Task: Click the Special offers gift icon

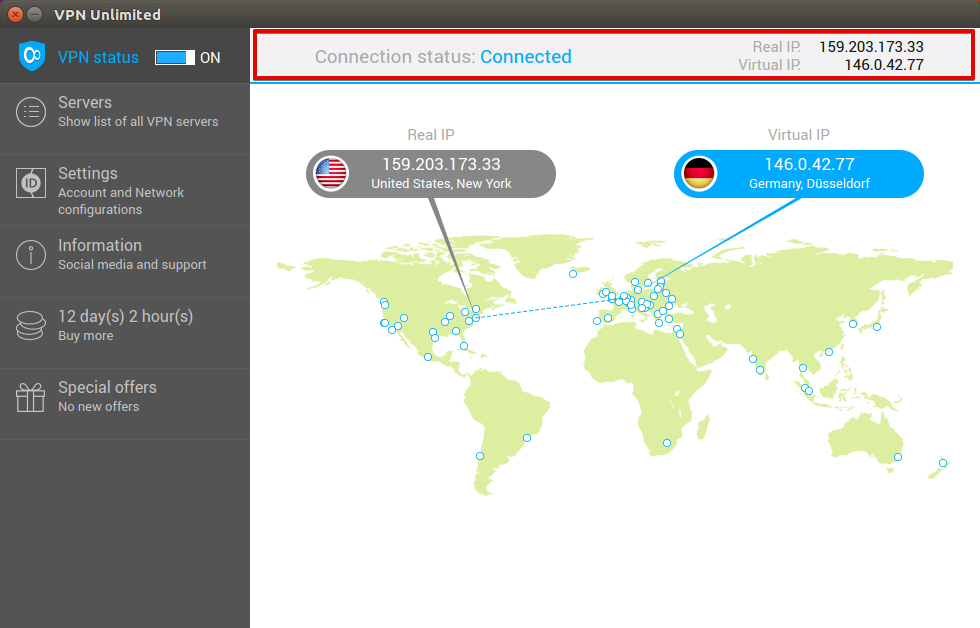Action: coord(31,397)
